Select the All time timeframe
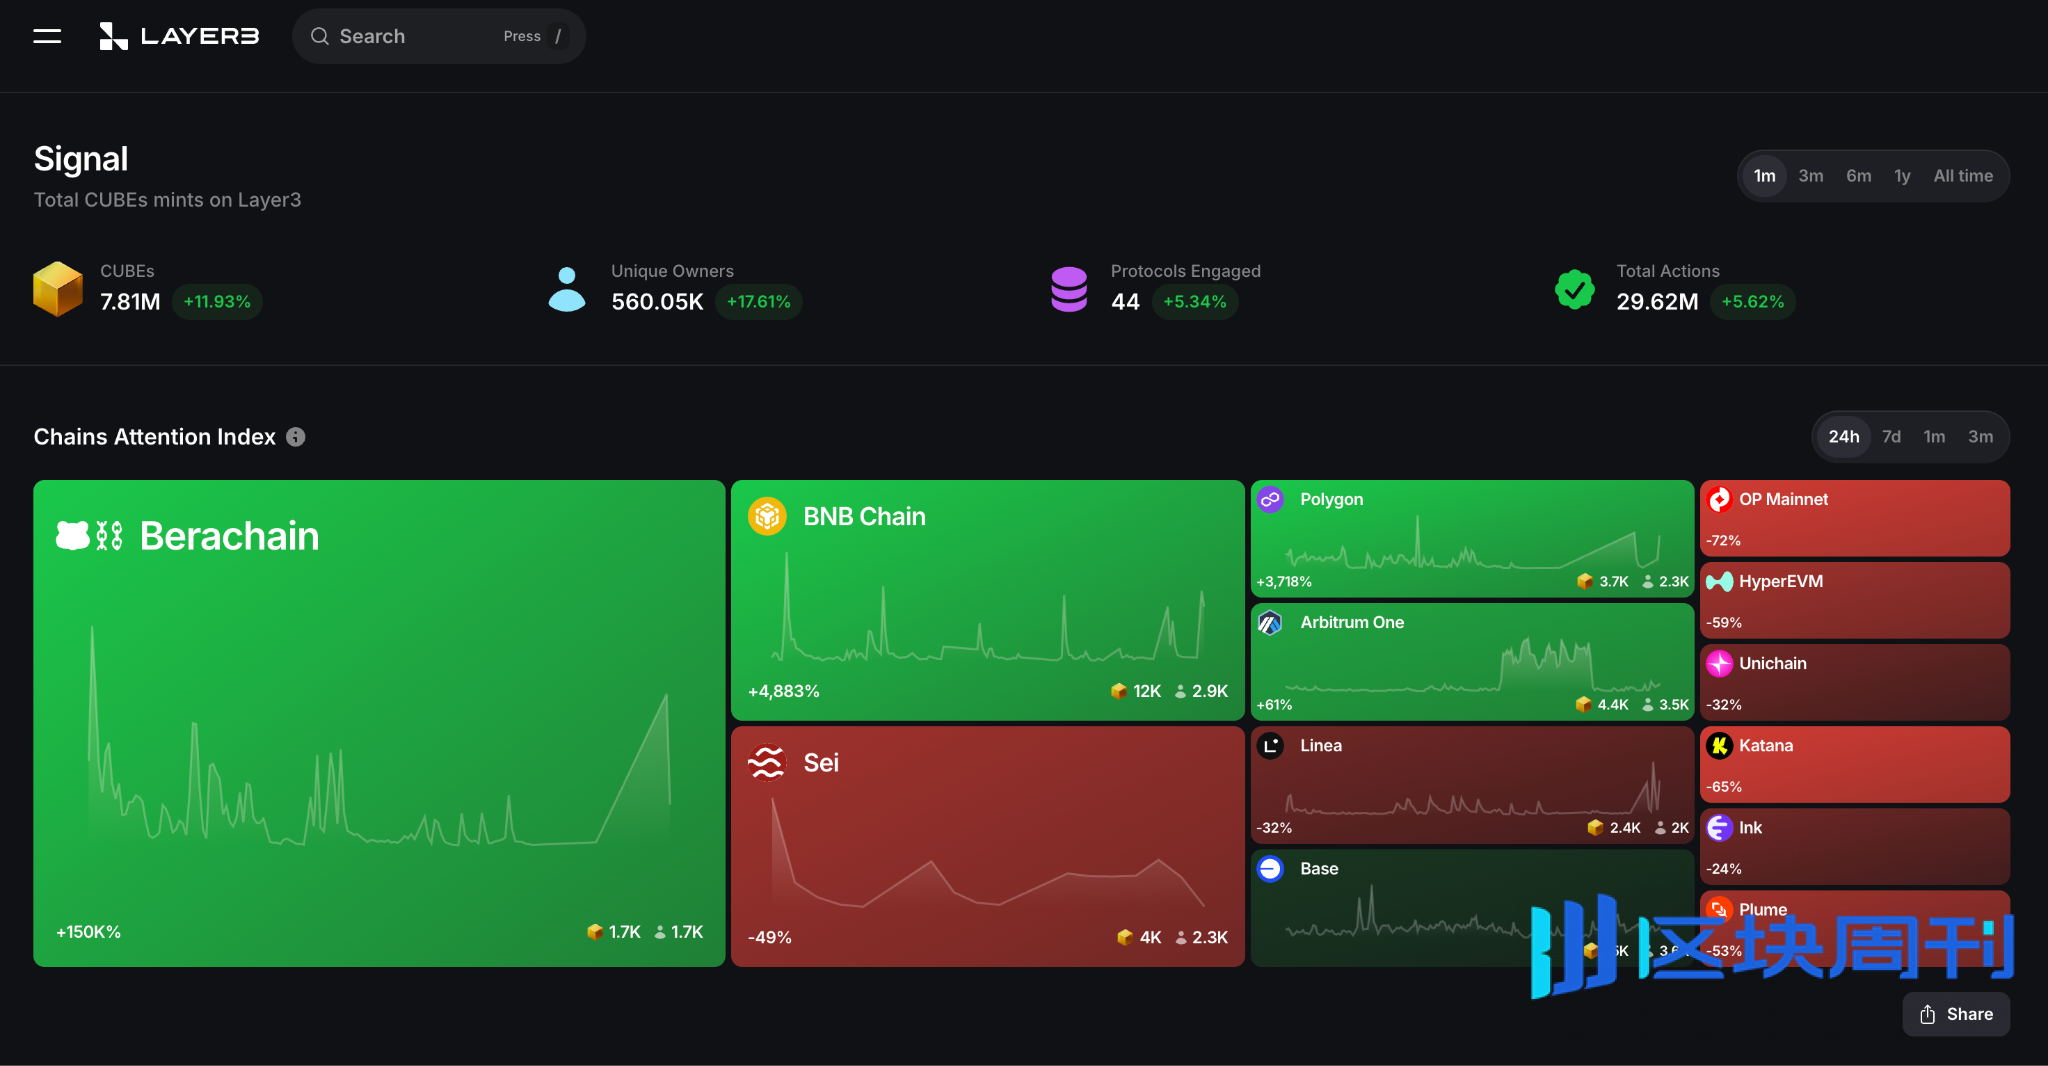 (1963, 176)
